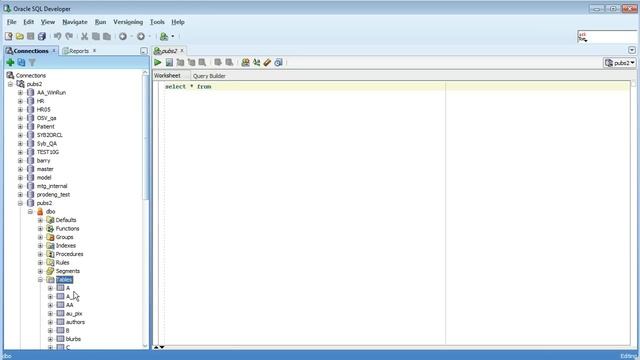The height and width of the screenshot is (360, 640).
Task: Apply filter in Connections panel
Action: (x=32, y=62)
